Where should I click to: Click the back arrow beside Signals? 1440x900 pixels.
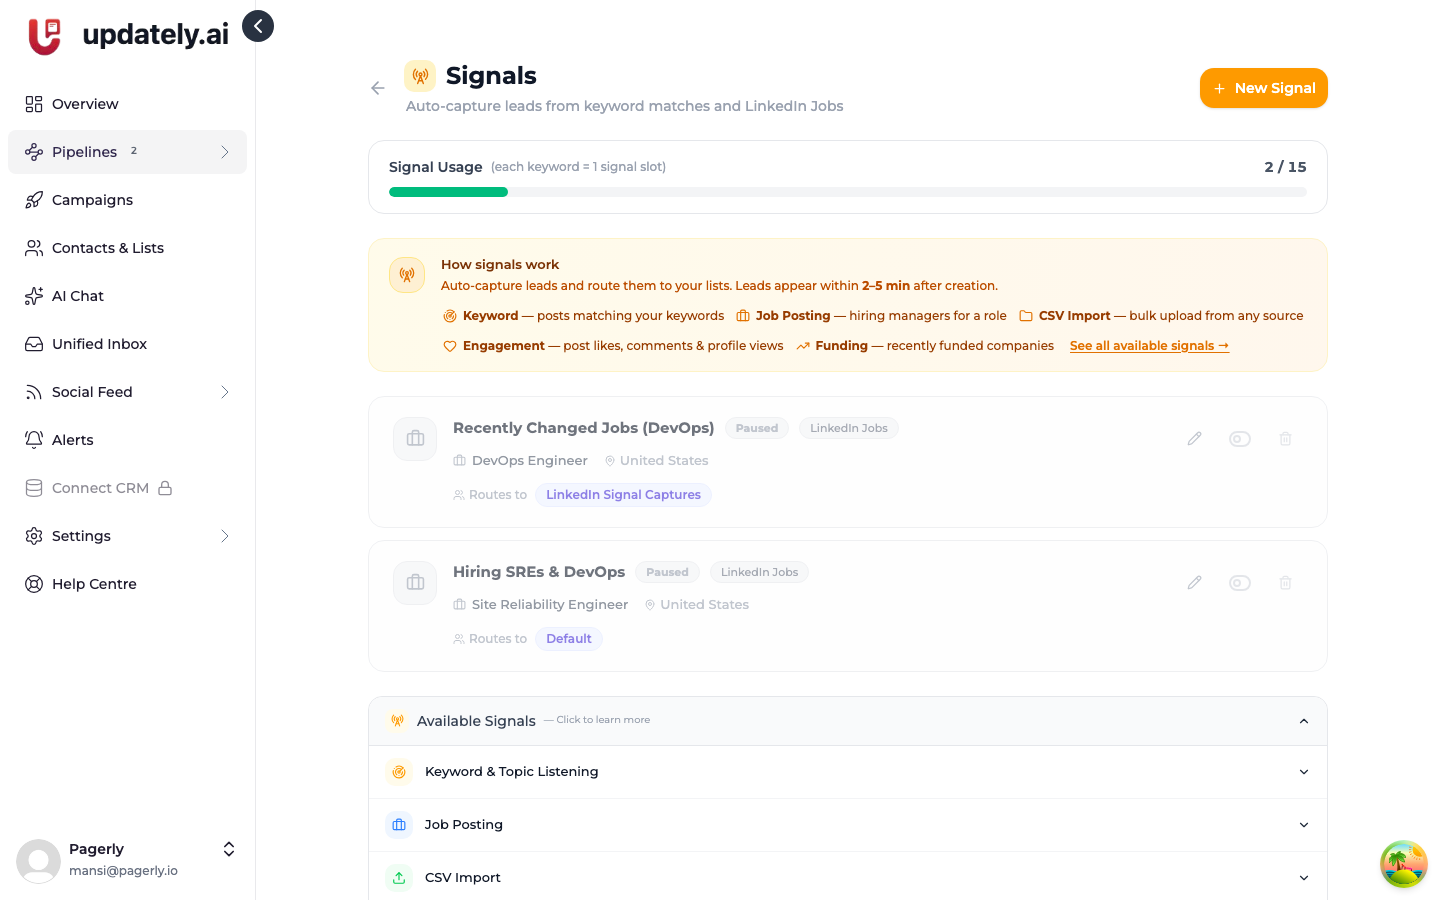[x=378, y=88]
